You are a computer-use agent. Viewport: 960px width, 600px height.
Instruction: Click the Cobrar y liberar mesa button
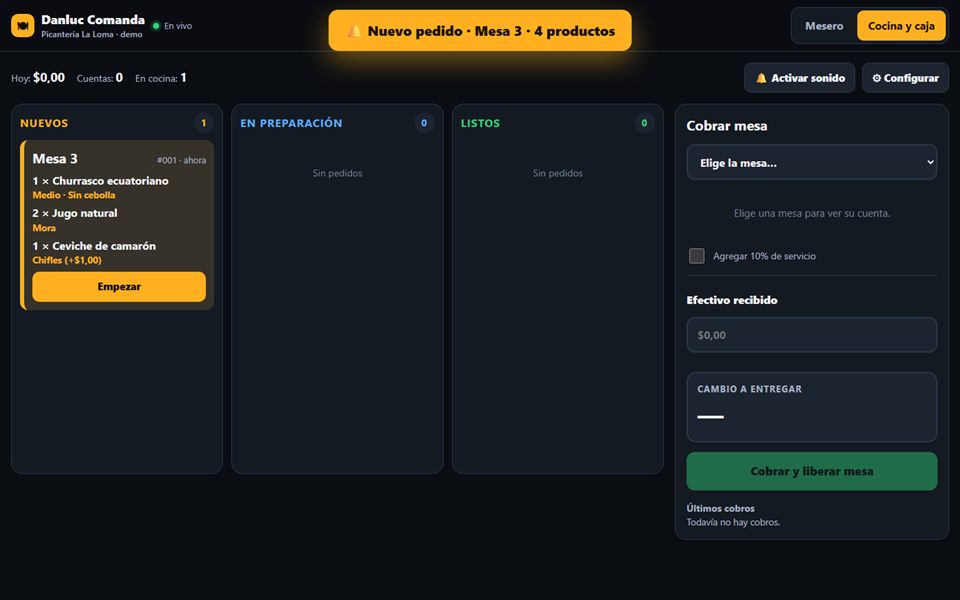pos(812,471)
